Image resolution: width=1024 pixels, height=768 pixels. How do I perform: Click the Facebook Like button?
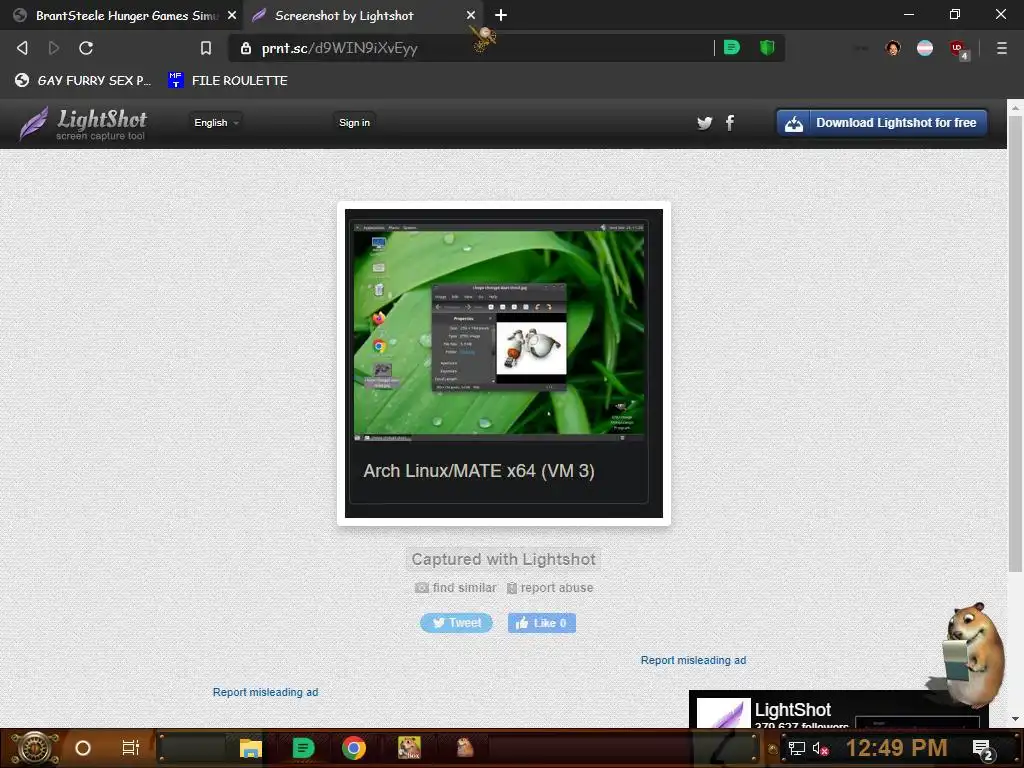coord(541,623)
